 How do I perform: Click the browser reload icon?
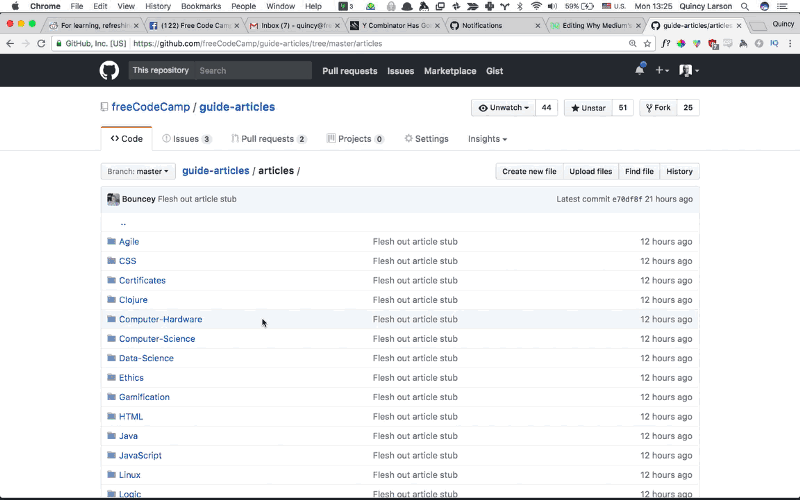(x=41, y=44)
